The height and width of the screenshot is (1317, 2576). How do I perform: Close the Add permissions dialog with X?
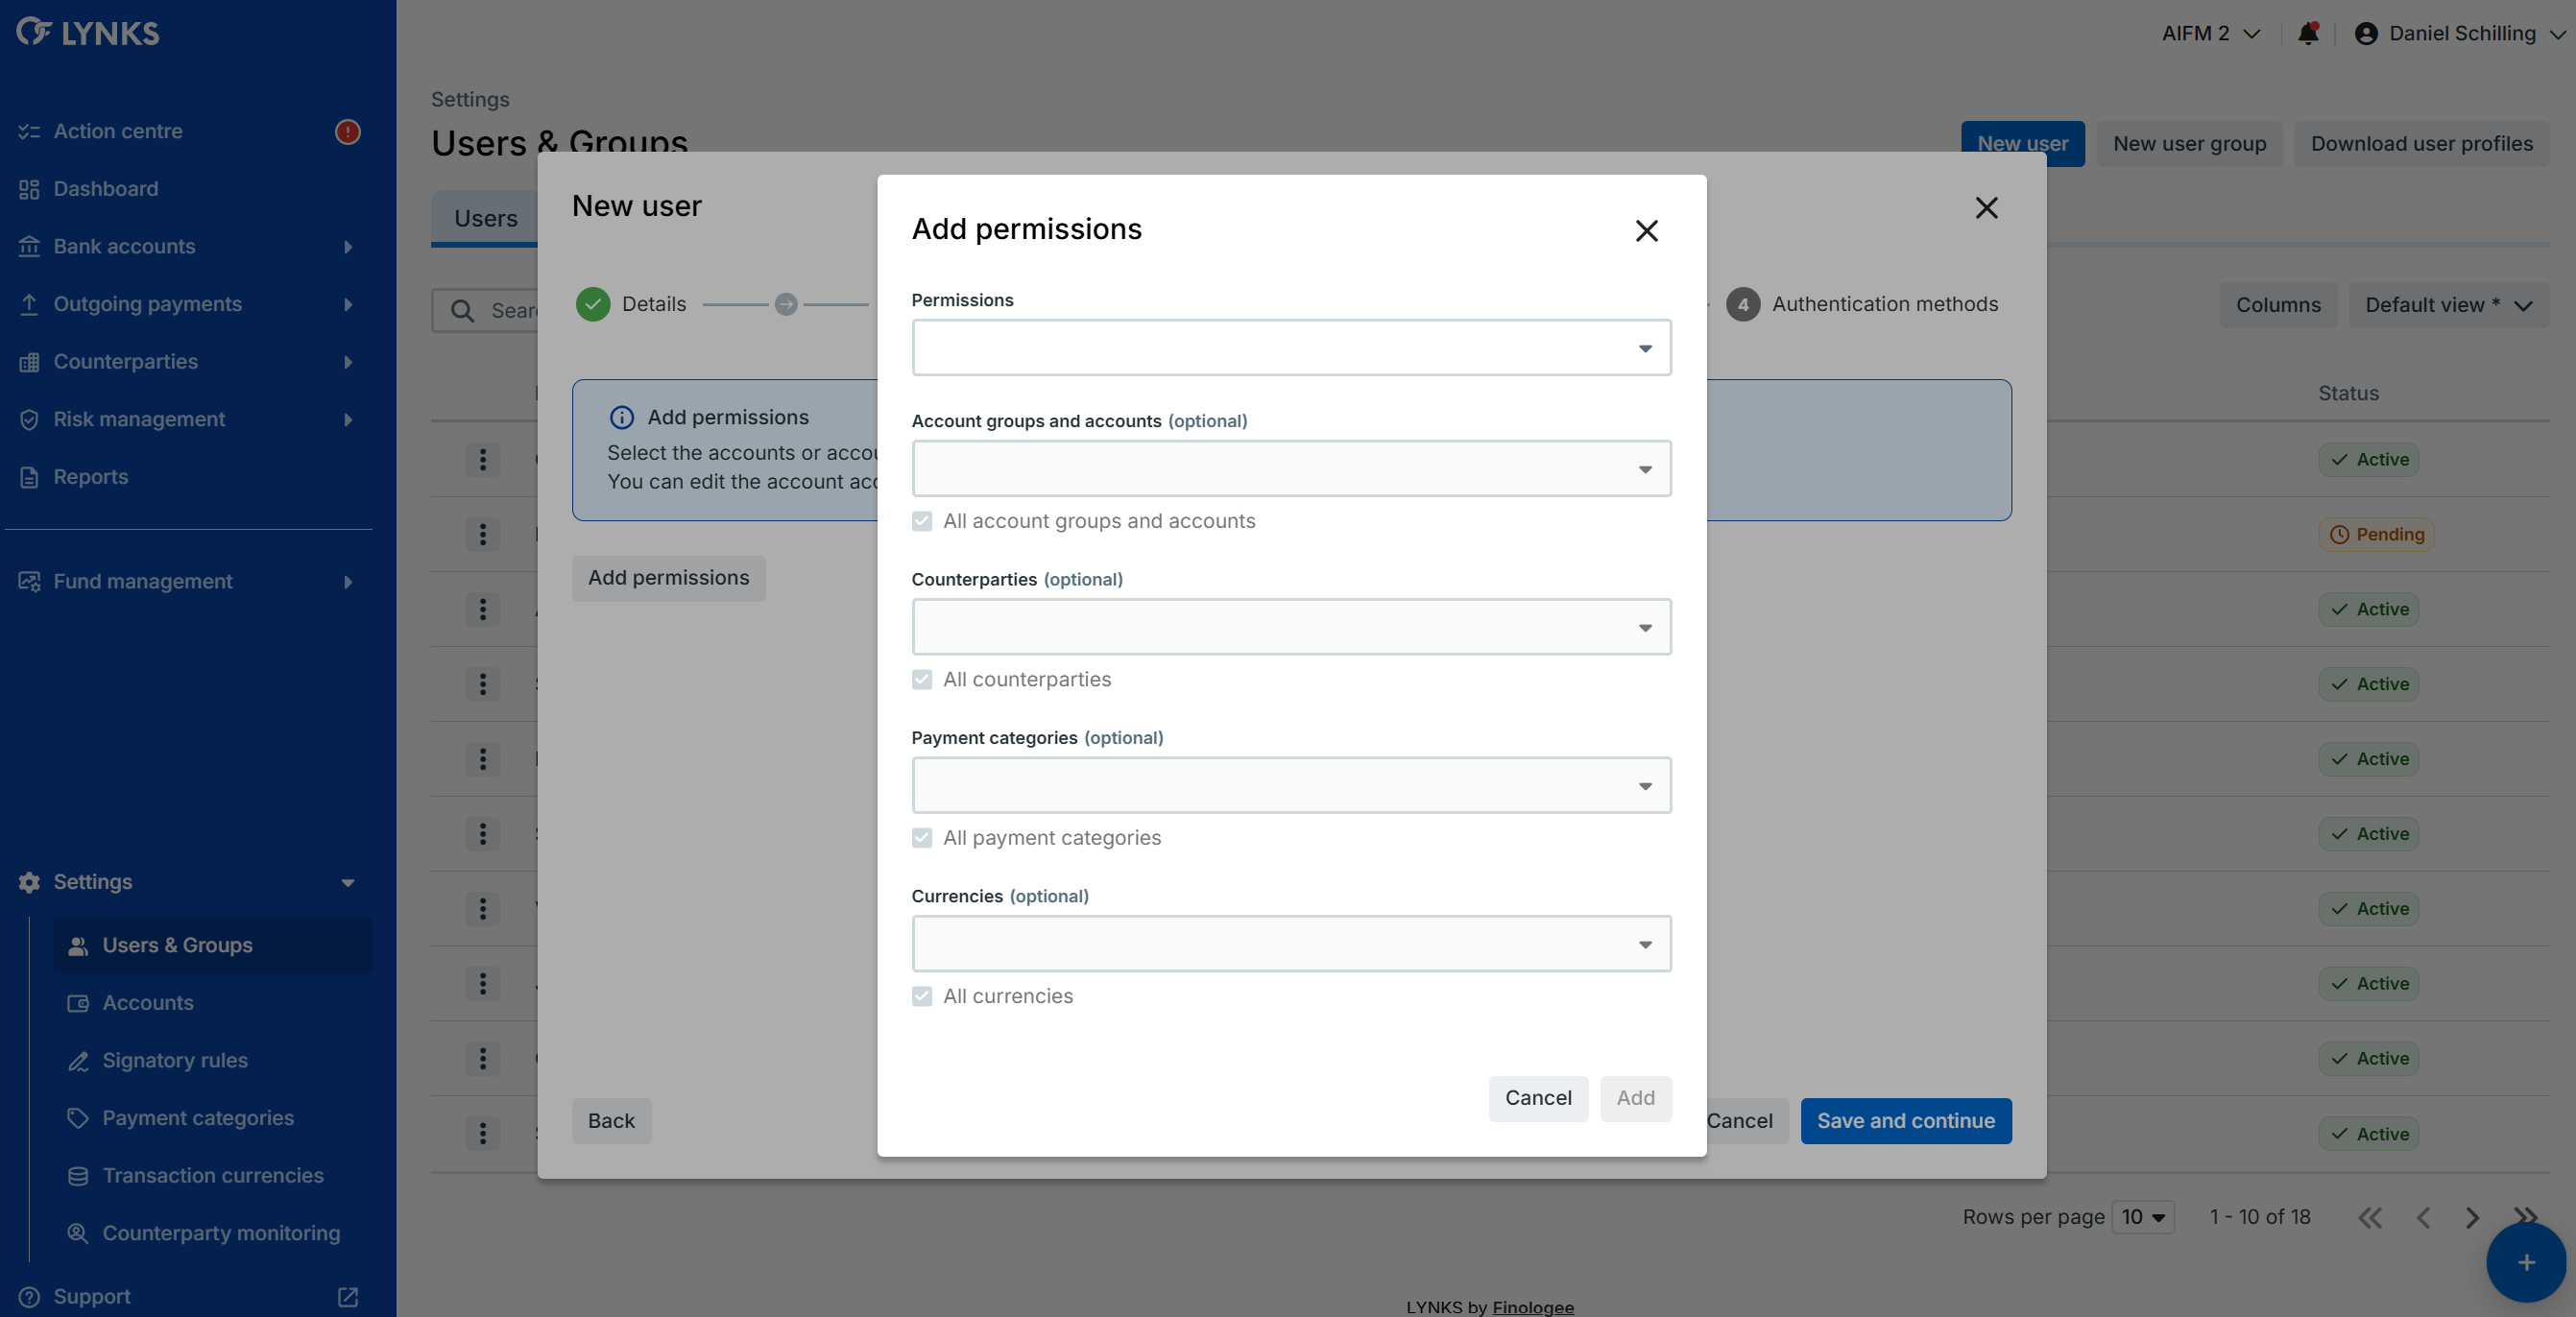pyautogui.click(x=1646, y=231)
